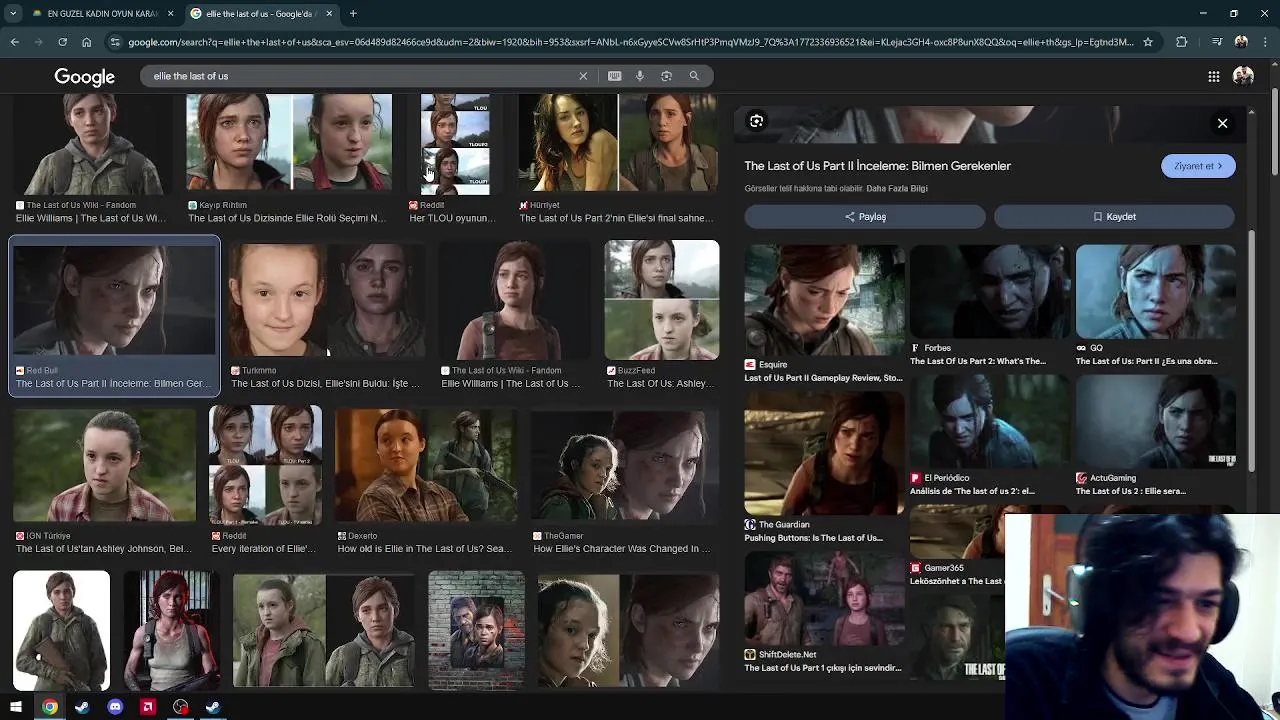Image resolution: width=1280 pixels, height=720 pixels.
Task: Open AMD Software from the taskbar
Action: point(148,707)
